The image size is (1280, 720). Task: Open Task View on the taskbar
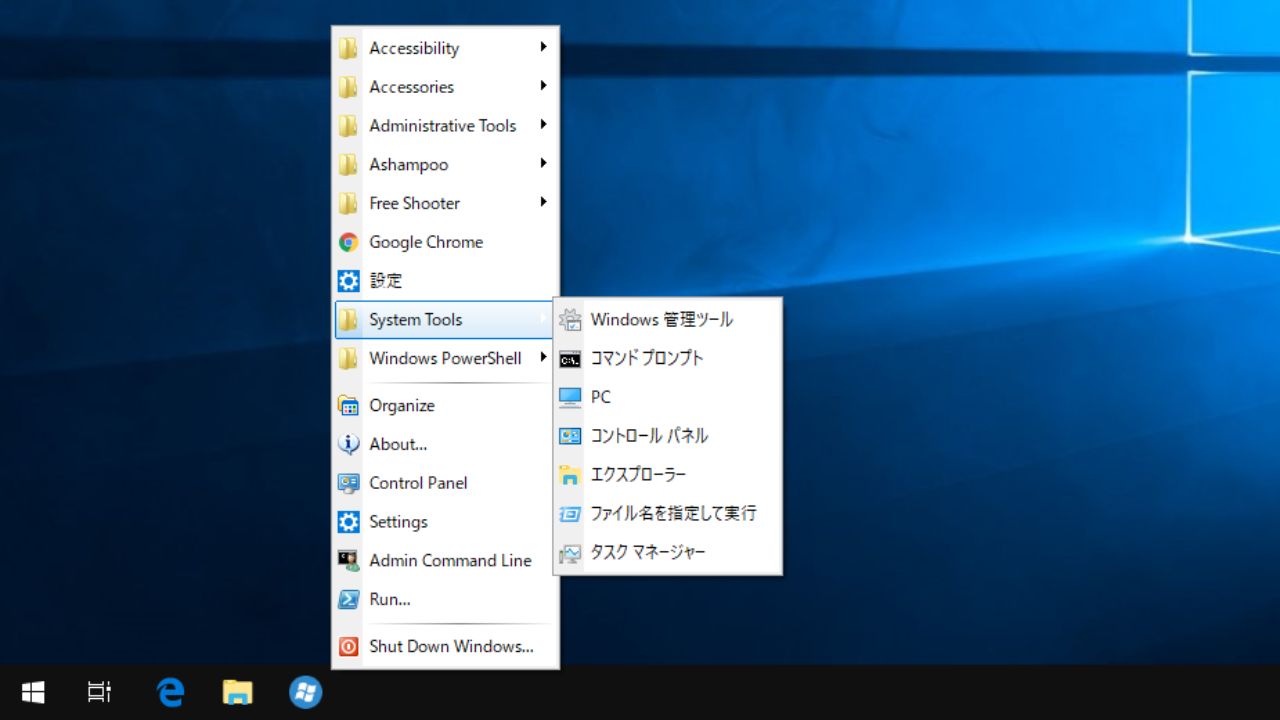tap(99, 692)
